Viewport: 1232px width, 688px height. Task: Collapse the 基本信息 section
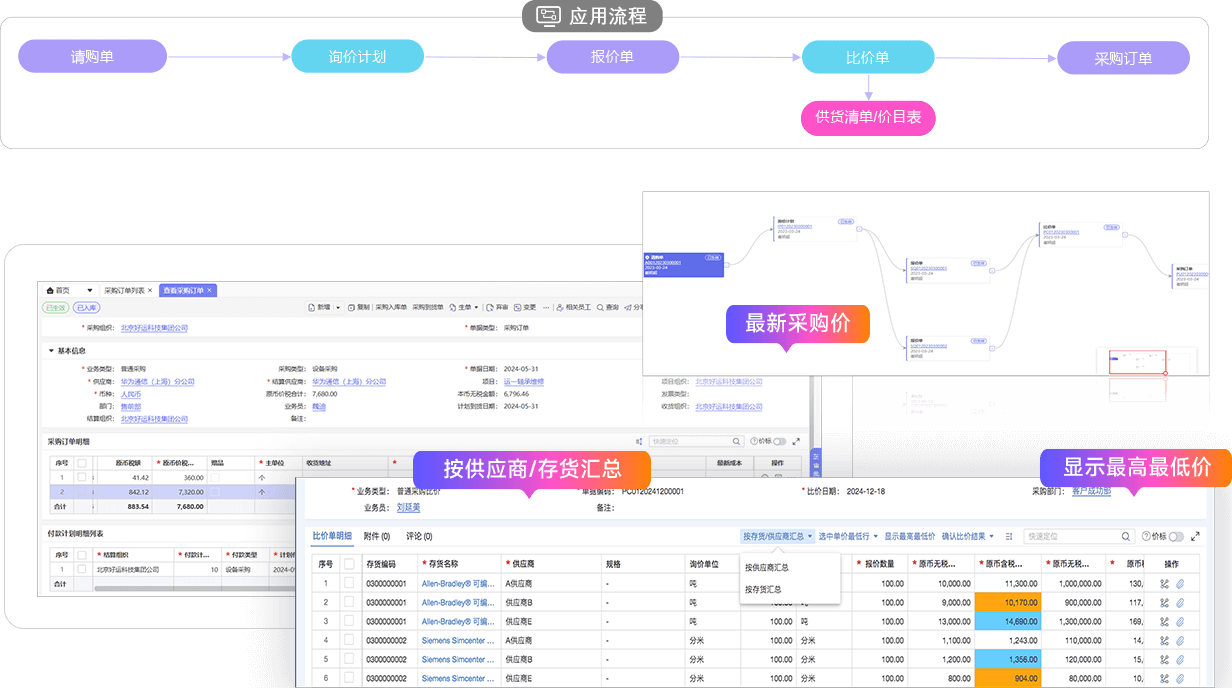tap(51, 351)
